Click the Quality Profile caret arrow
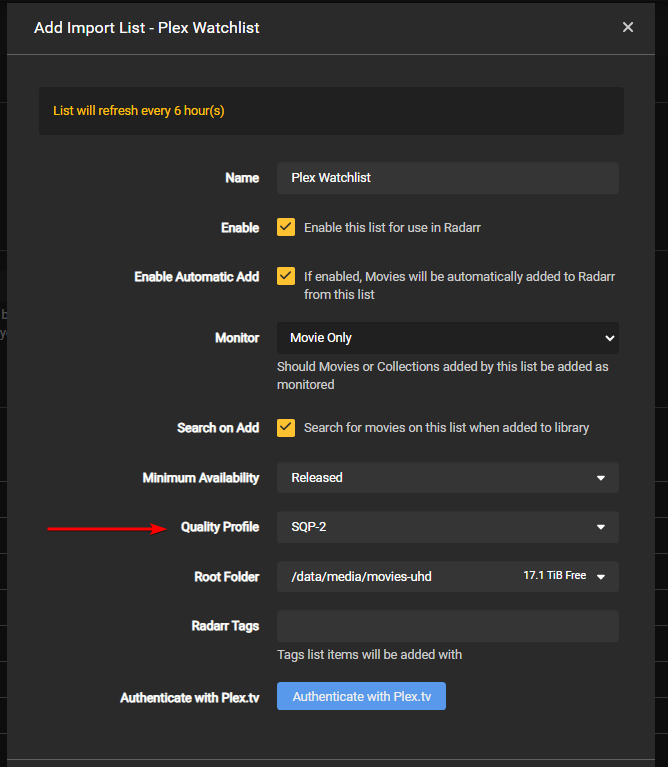This screenshot has width=668, height=767. (601, 527)
